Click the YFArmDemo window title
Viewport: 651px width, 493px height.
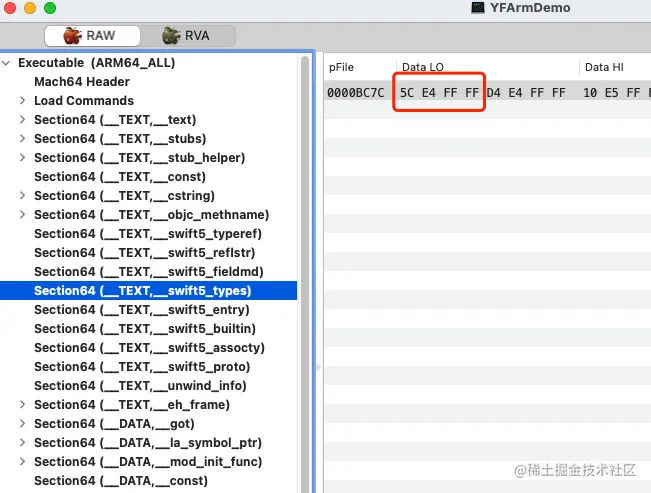pos(530,7)
